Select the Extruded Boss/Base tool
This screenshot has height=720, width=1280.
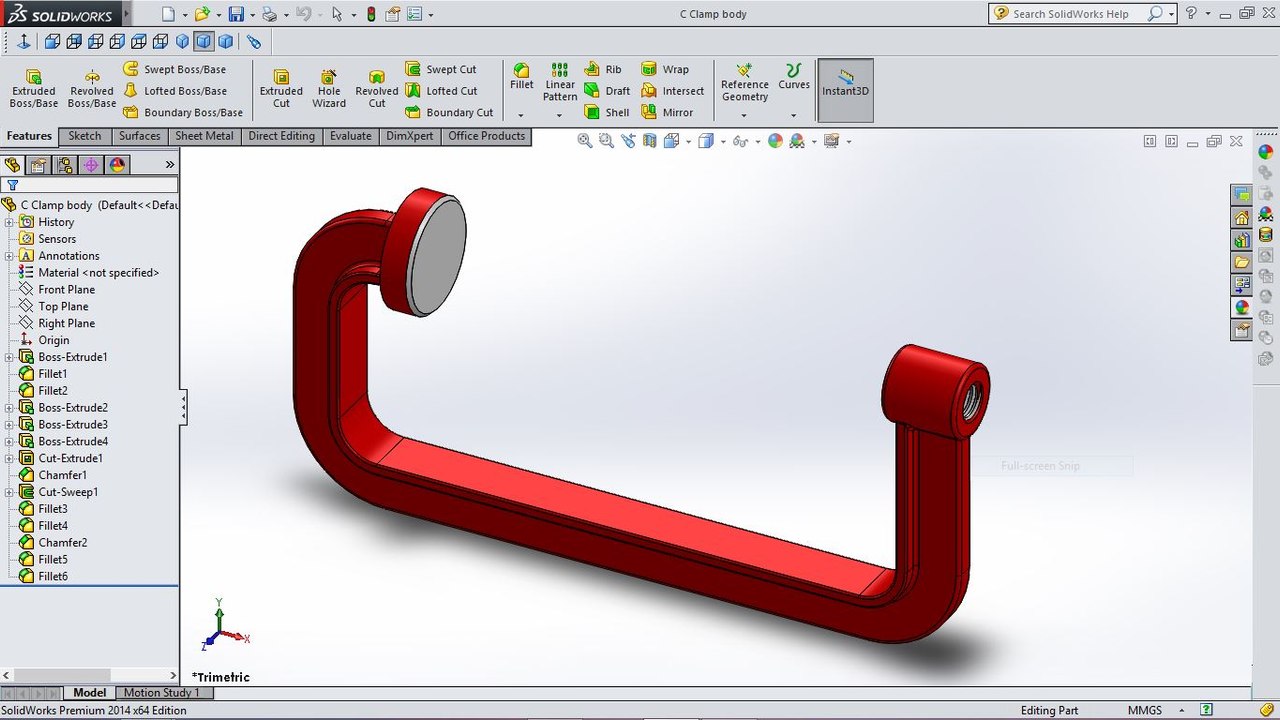[x=33, y=89]
